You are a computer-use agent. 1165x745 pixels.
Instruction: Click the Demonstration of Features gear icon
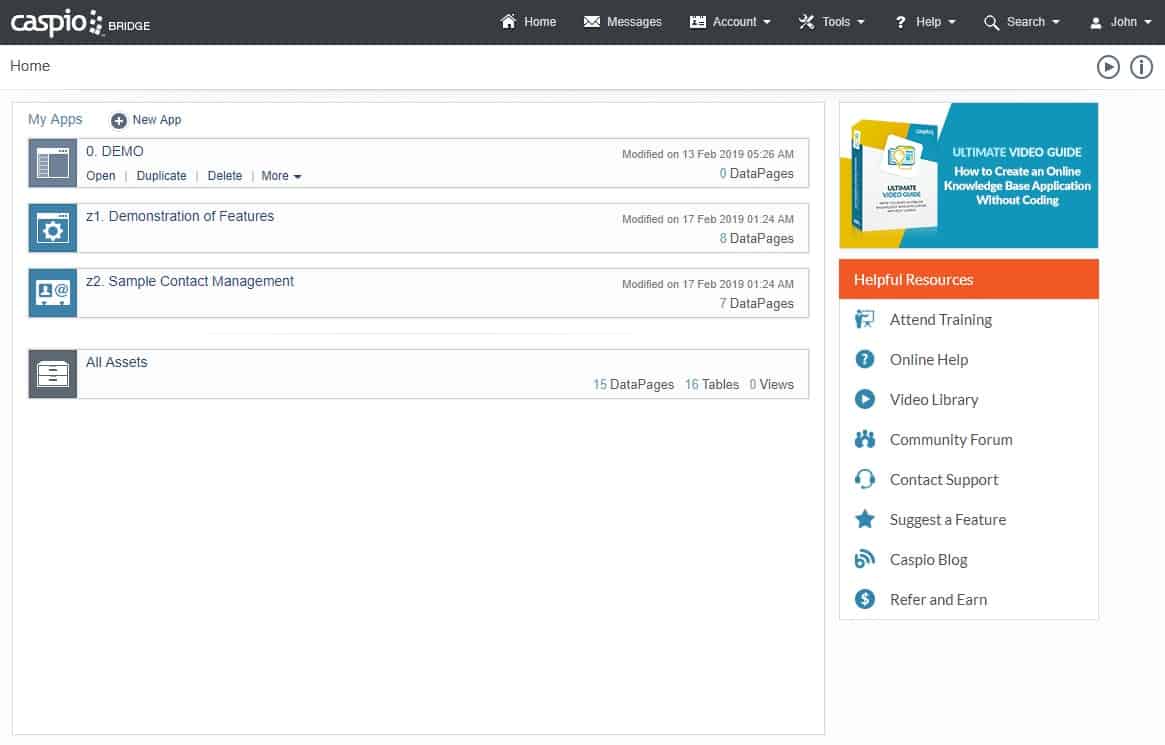[52, 229]
